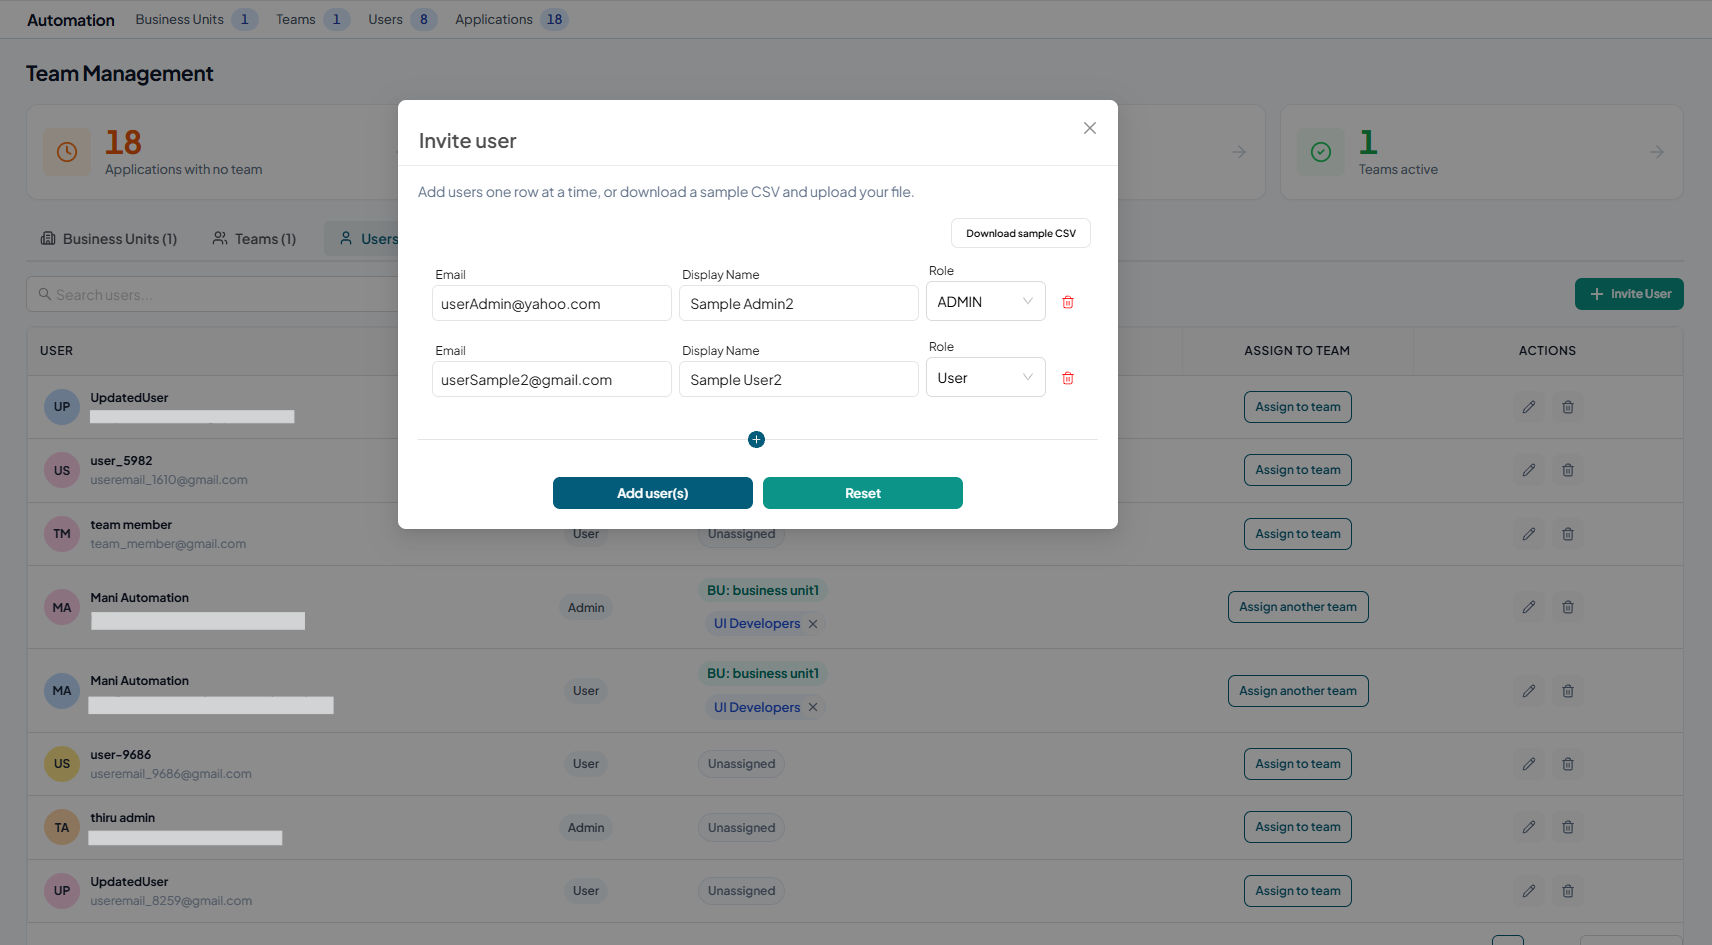Viewport: 1712px width, 945px height.
Task: Click the Sample Admin2 display name field
Action: point(799,303)
